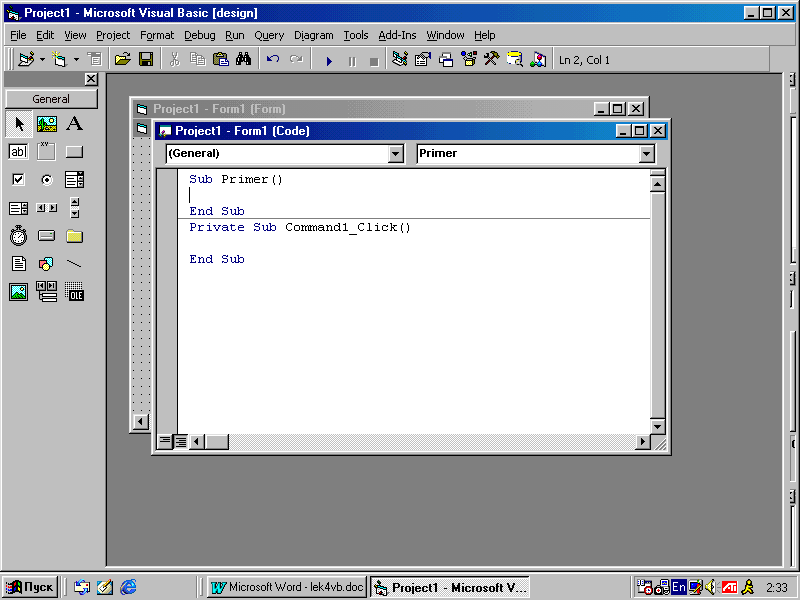Open the Menu Editor from toolbar

coord(95,60)
